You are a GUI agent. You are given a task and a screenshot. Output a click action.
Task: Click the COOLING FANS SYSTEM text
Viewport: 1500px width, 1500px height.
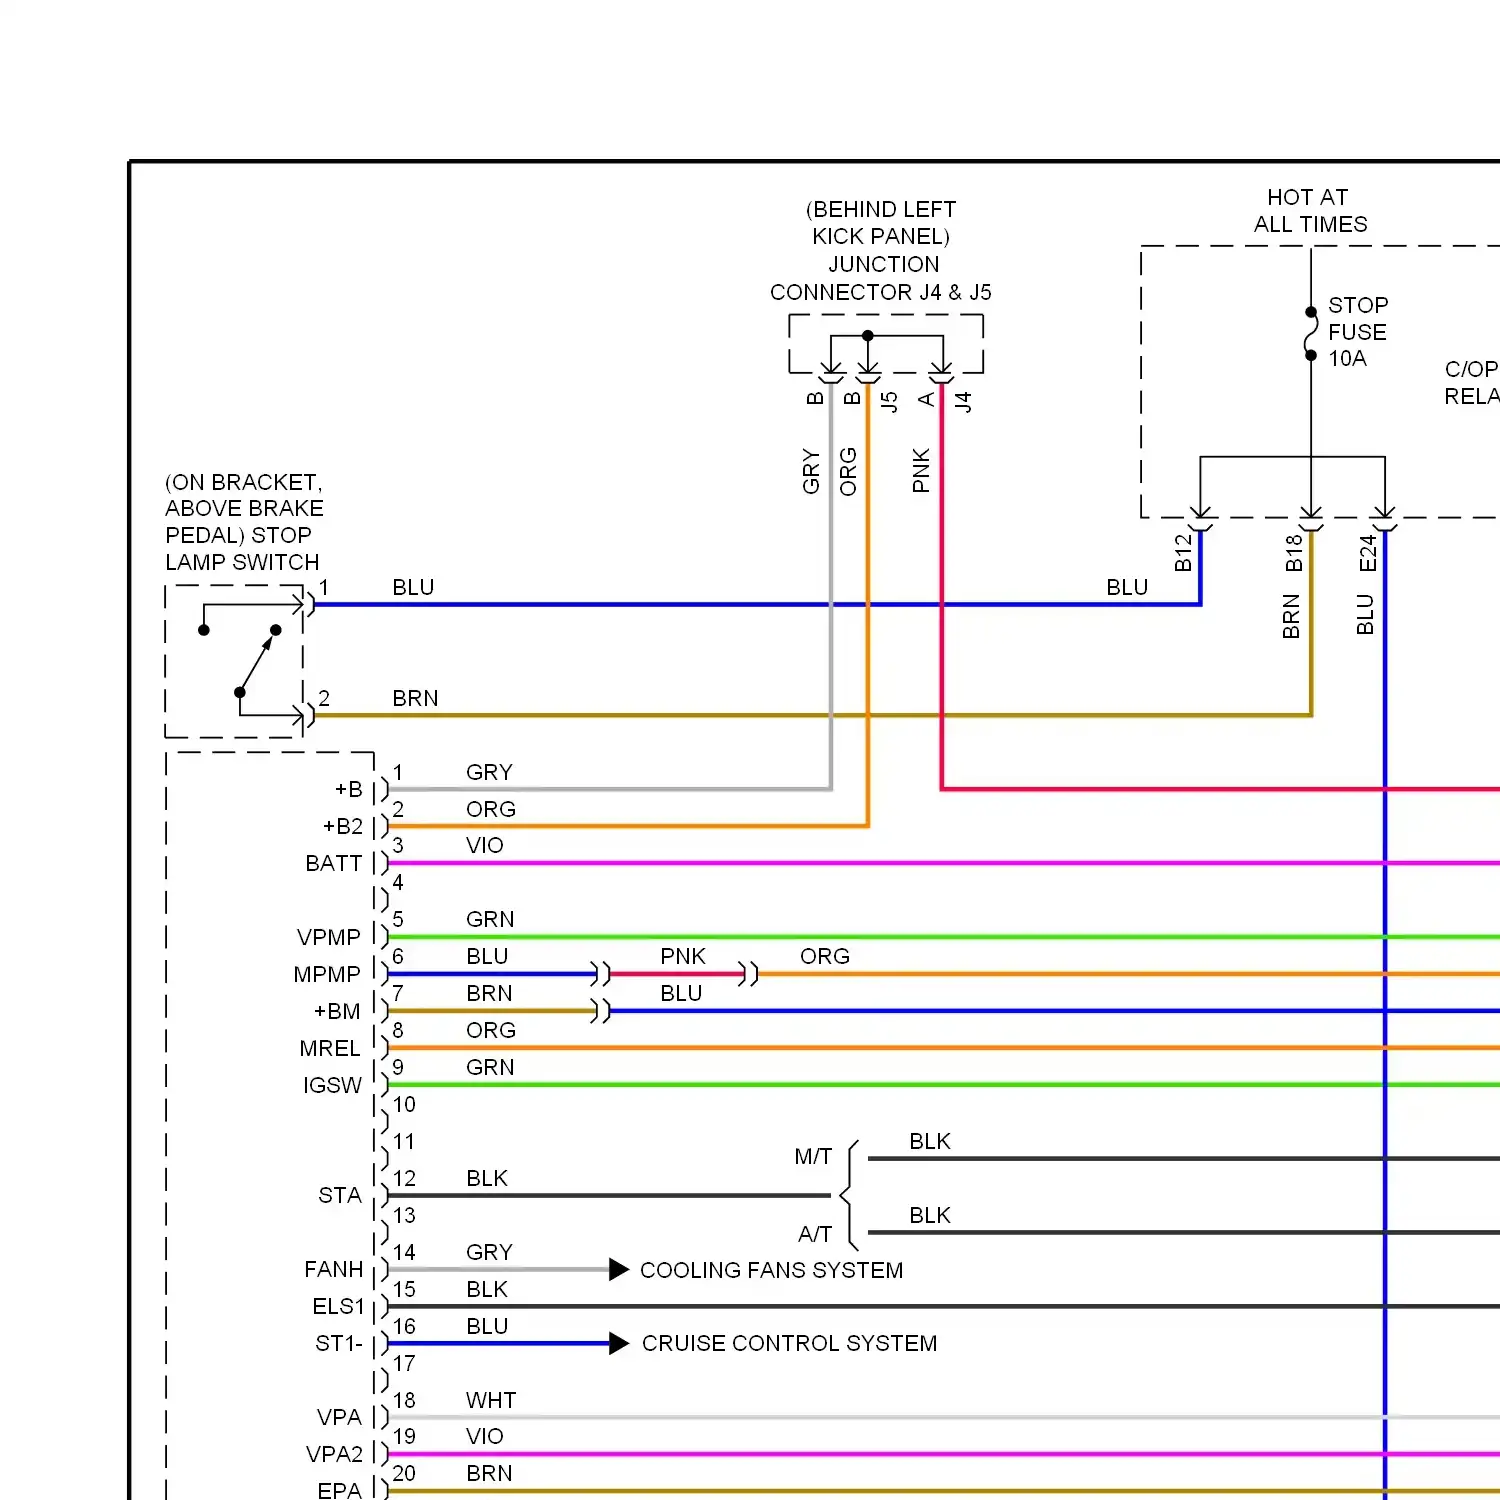[x=771, y=1270]
